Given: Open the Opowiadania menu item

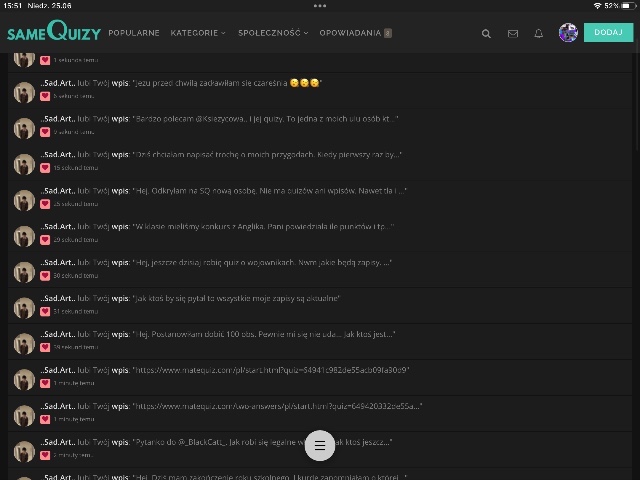Looking at the screenshot, I should pos(351,33).
